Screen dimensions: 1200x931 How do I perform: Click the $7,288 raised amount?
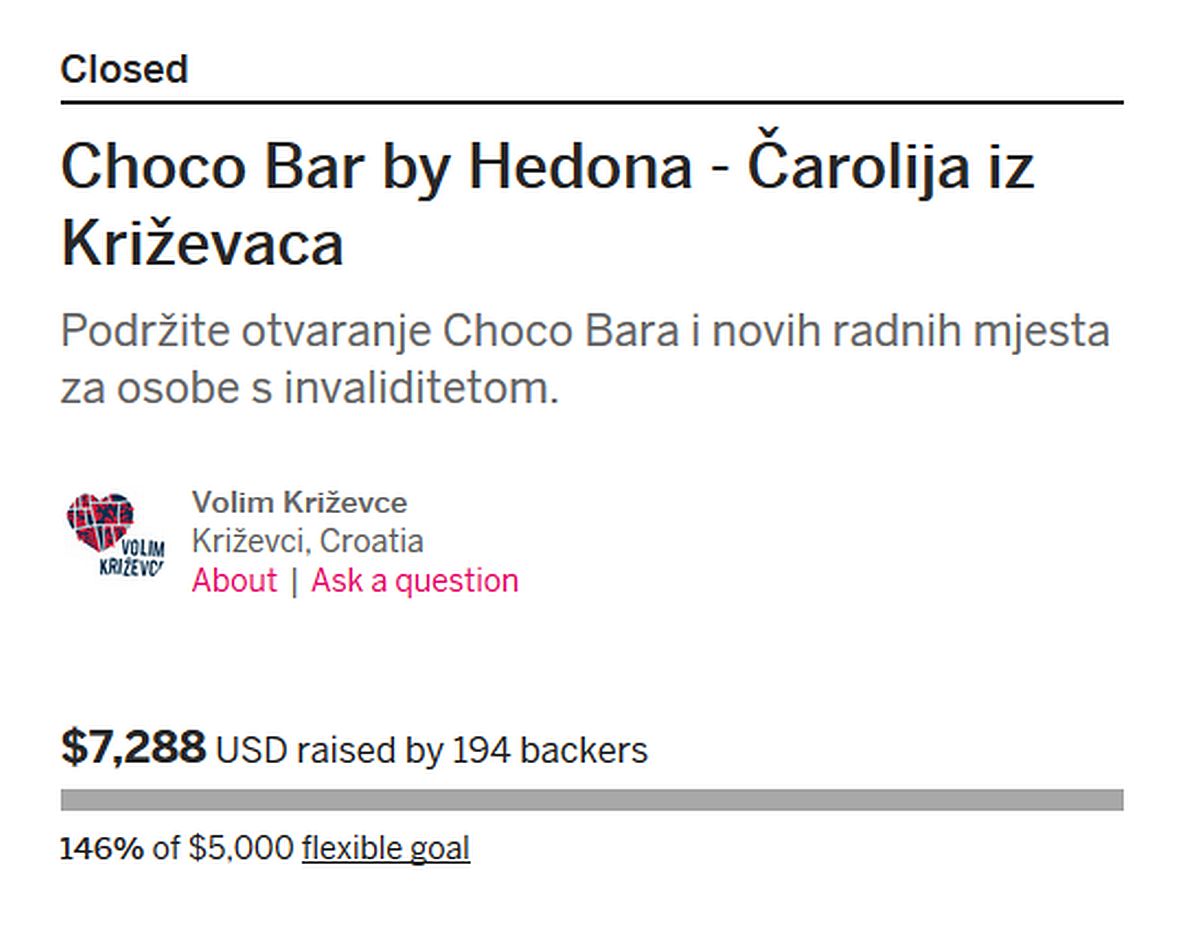tap(134, 748)
